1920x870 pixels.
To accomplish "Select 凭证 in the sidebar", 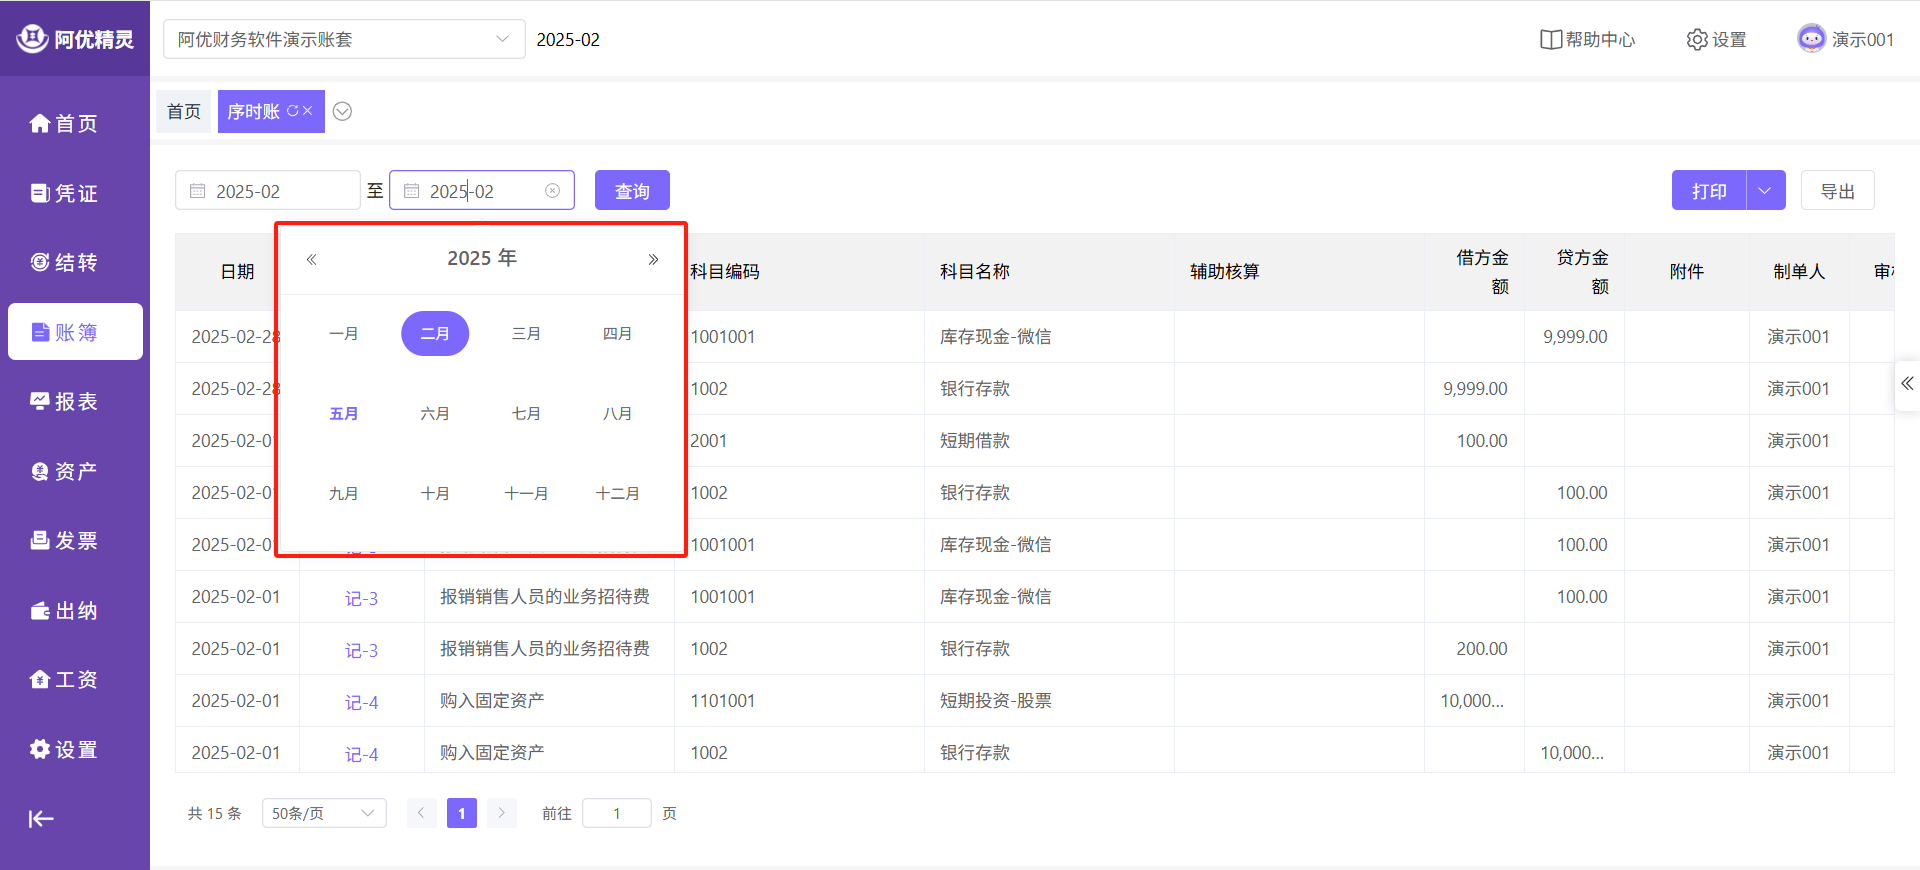I will [x=64, y=193].
